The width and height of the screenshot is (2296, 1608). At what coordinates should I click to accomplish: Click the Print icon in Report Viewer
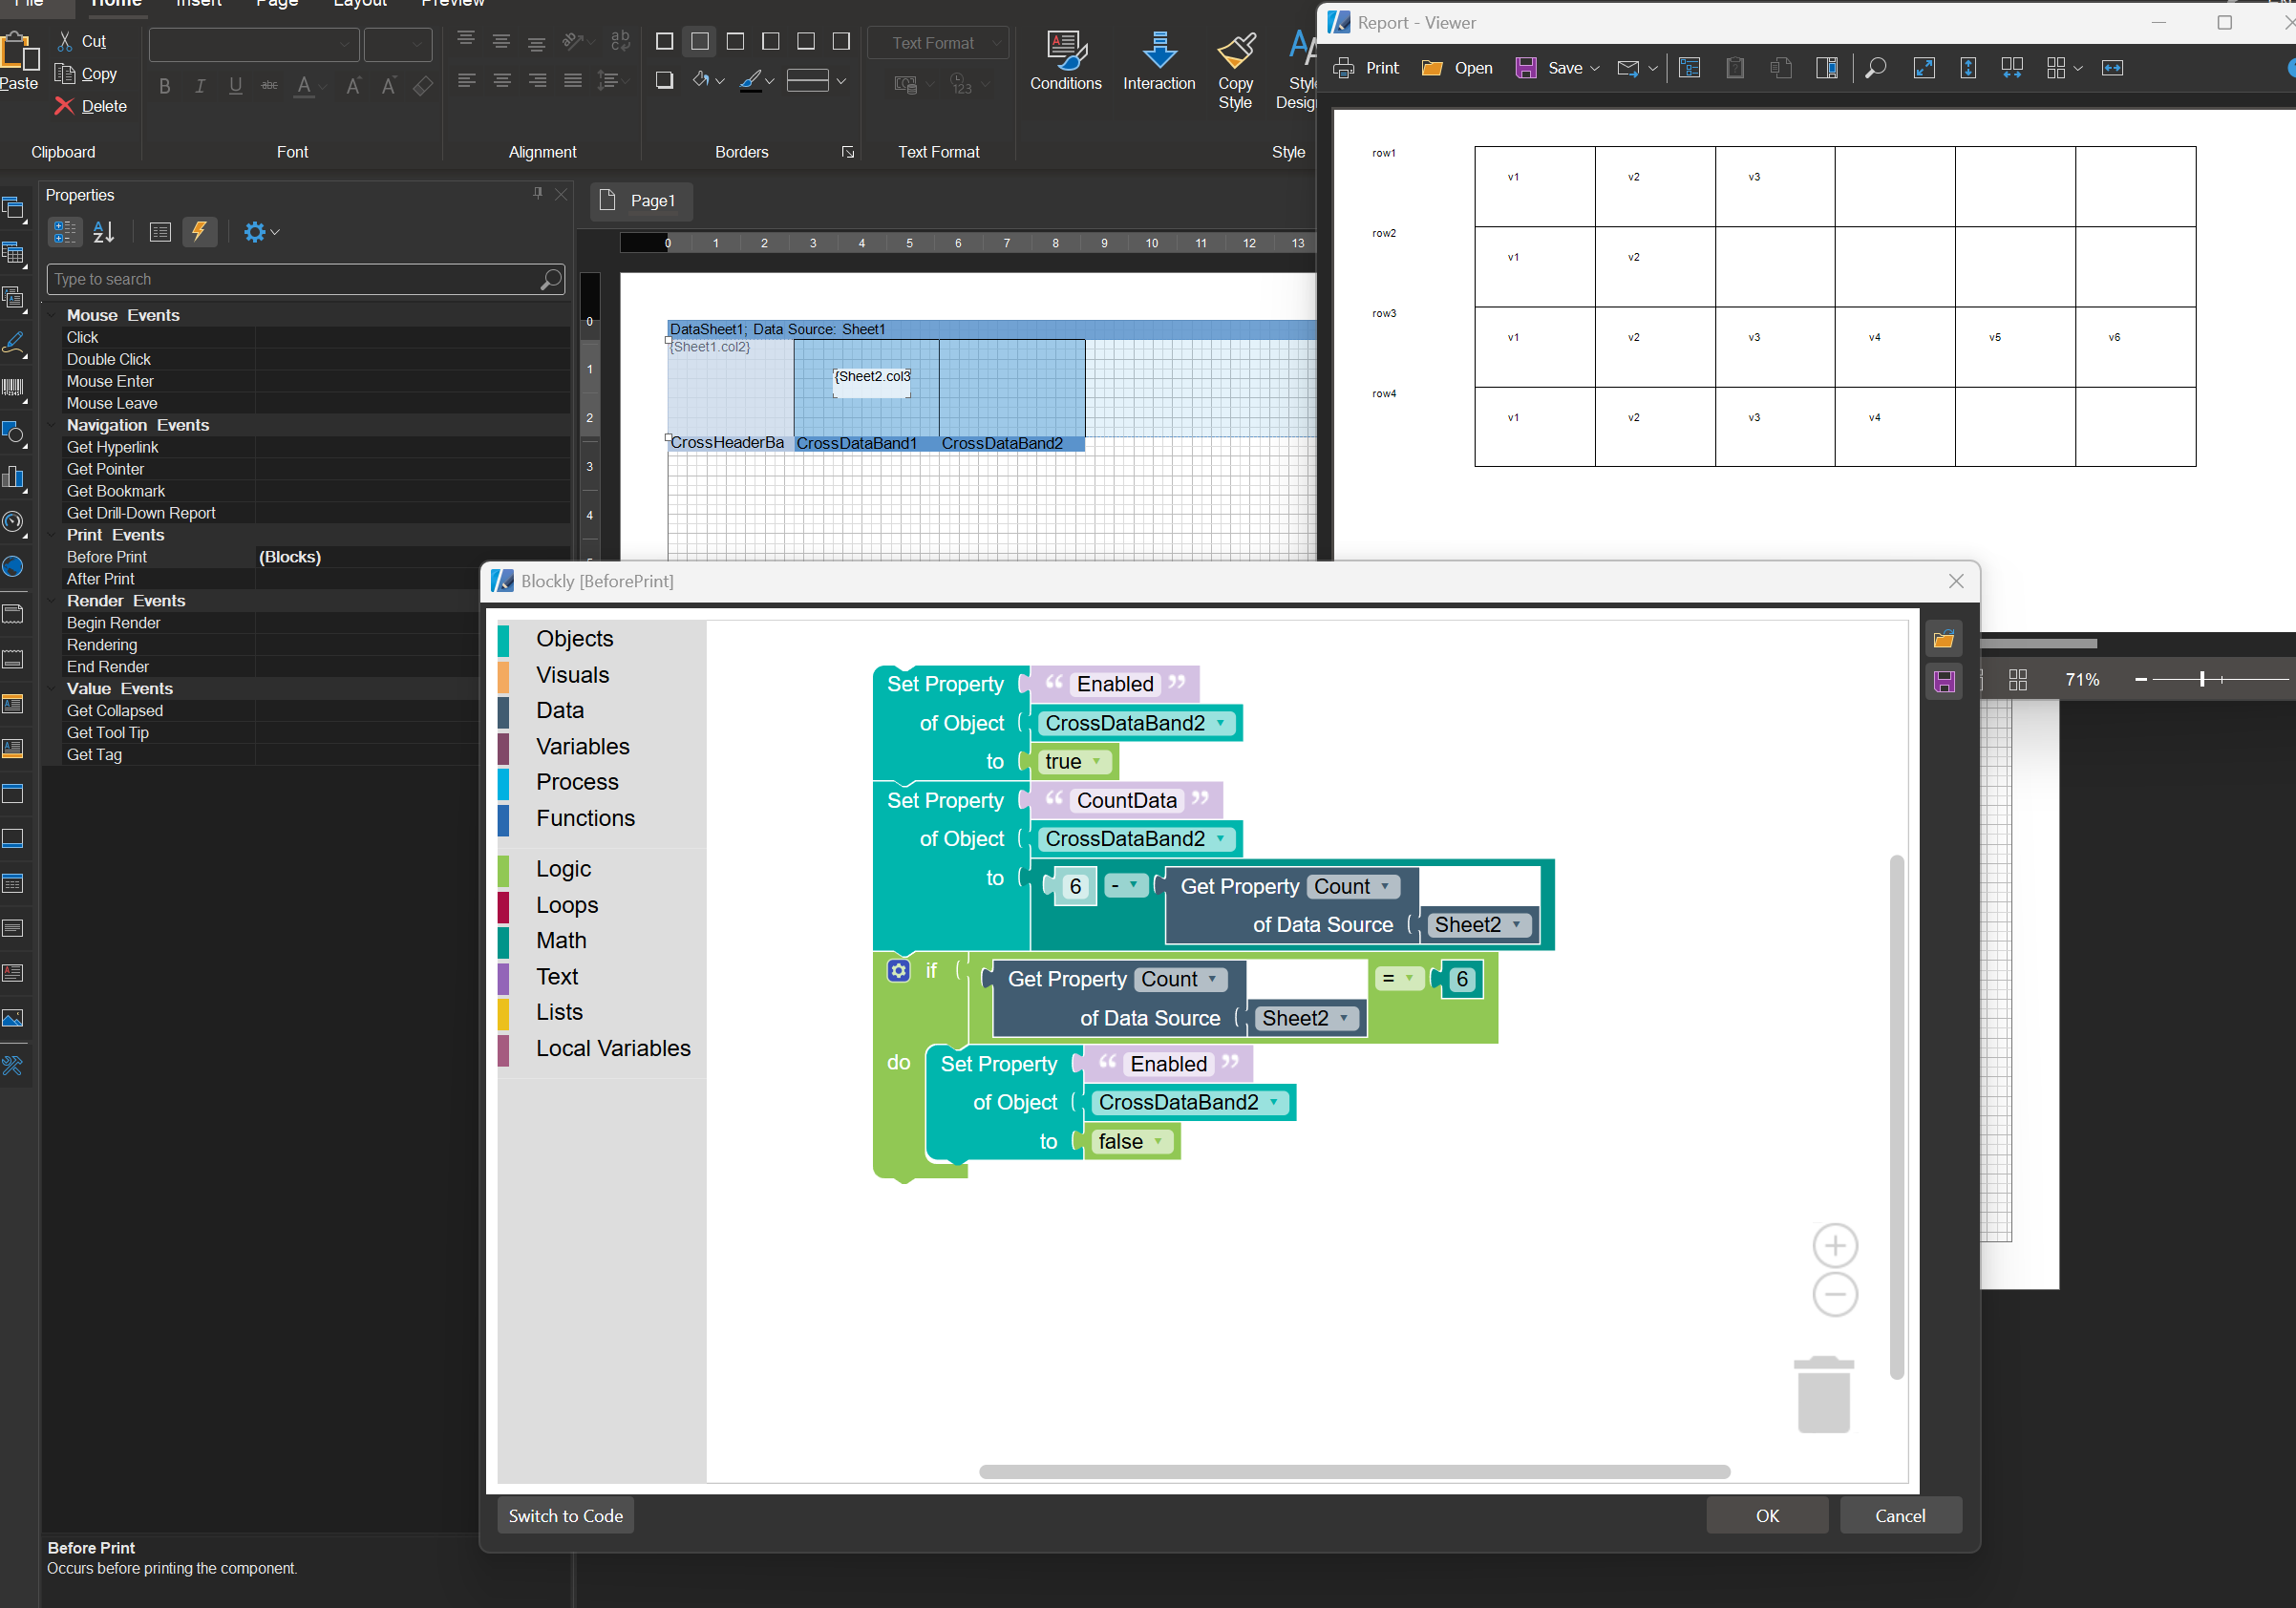[x=1344, y=68]
